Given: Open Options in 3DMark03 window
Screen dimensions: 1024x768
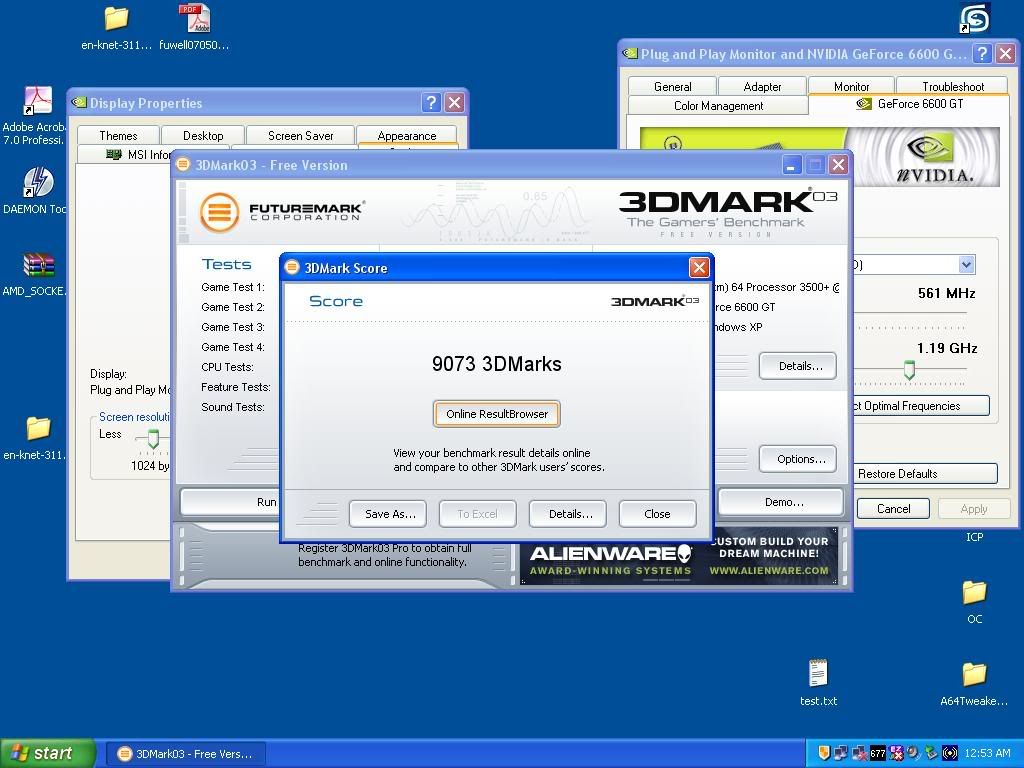Looking at the screenshot, I should pyautogui.click(x=797, y=459).
